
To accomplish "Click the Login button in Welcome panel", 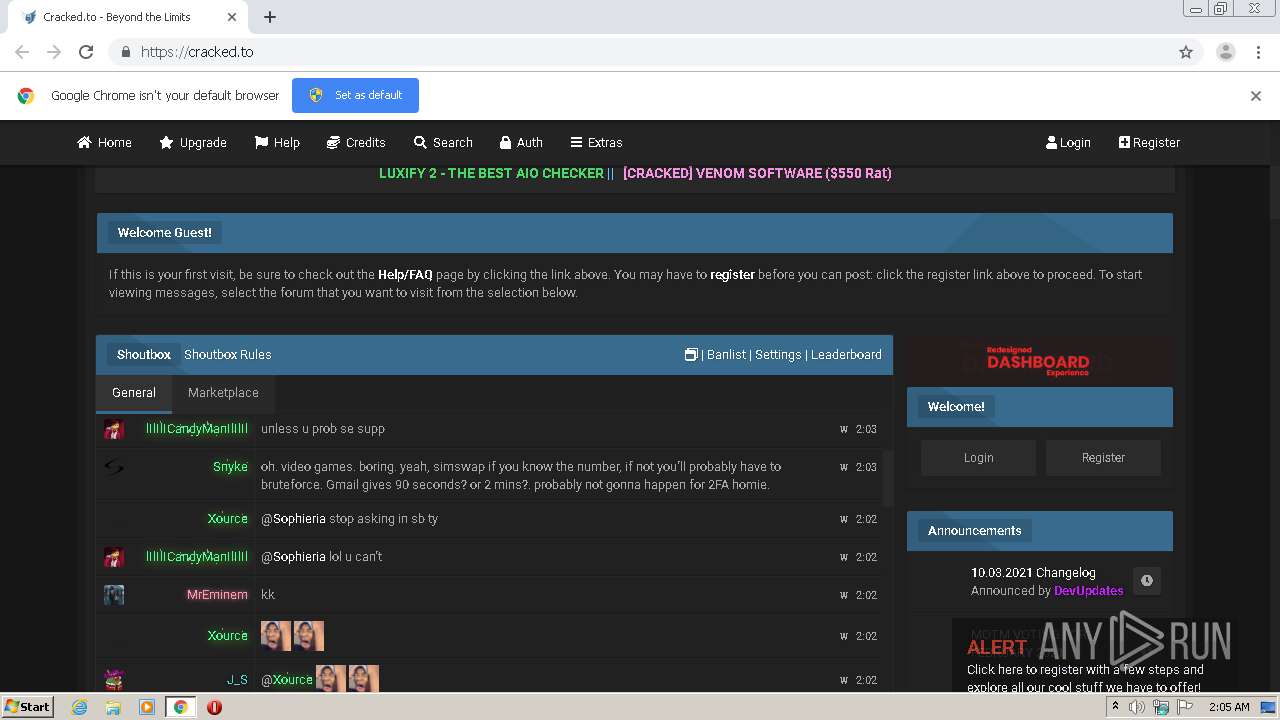I will pos(978,457).
